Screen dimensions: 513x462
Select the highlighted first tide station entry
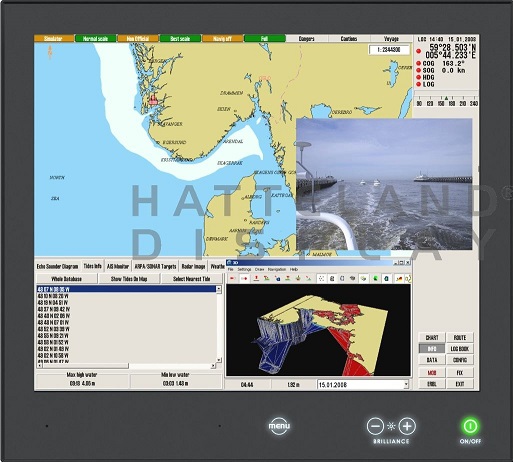126,289
